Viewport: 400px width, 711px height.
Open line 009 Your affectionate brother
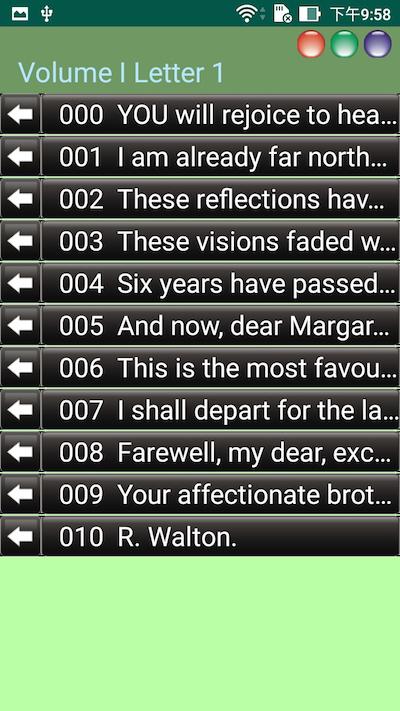(220, 494)
